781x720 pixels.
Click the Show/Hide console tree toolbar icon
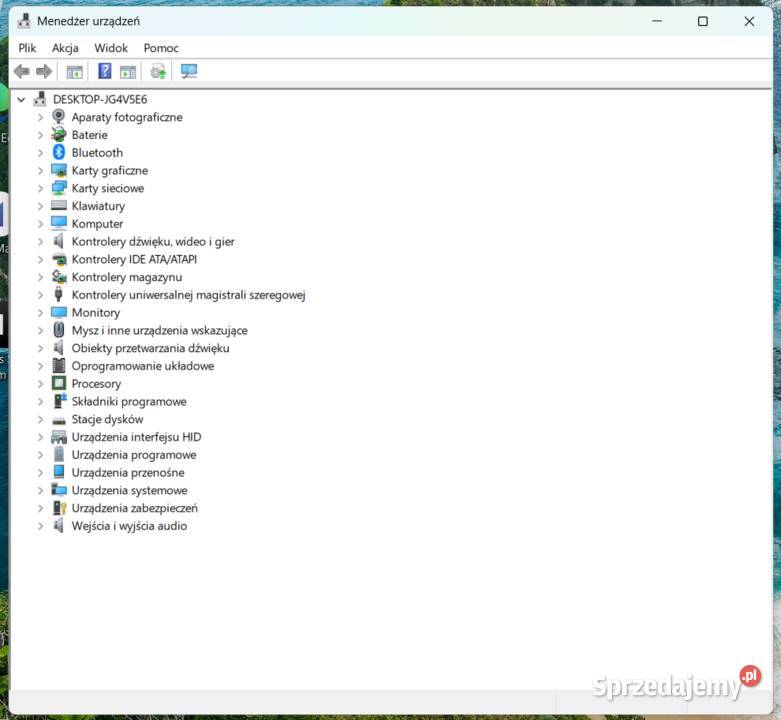point(75,72)
